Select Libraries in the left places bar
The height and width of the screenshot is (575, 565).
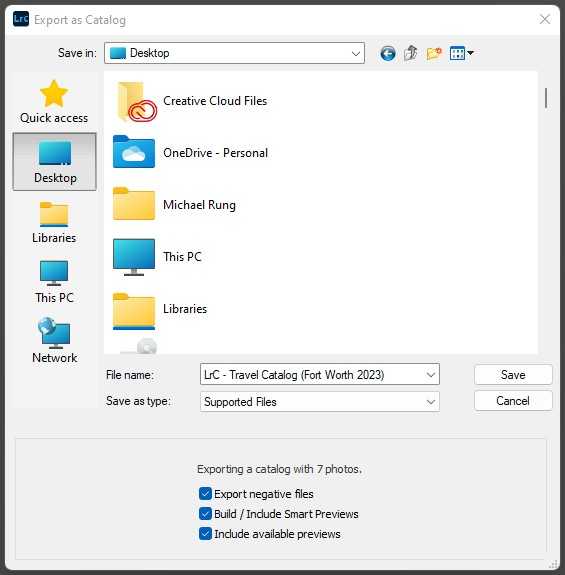pos(54,222)
